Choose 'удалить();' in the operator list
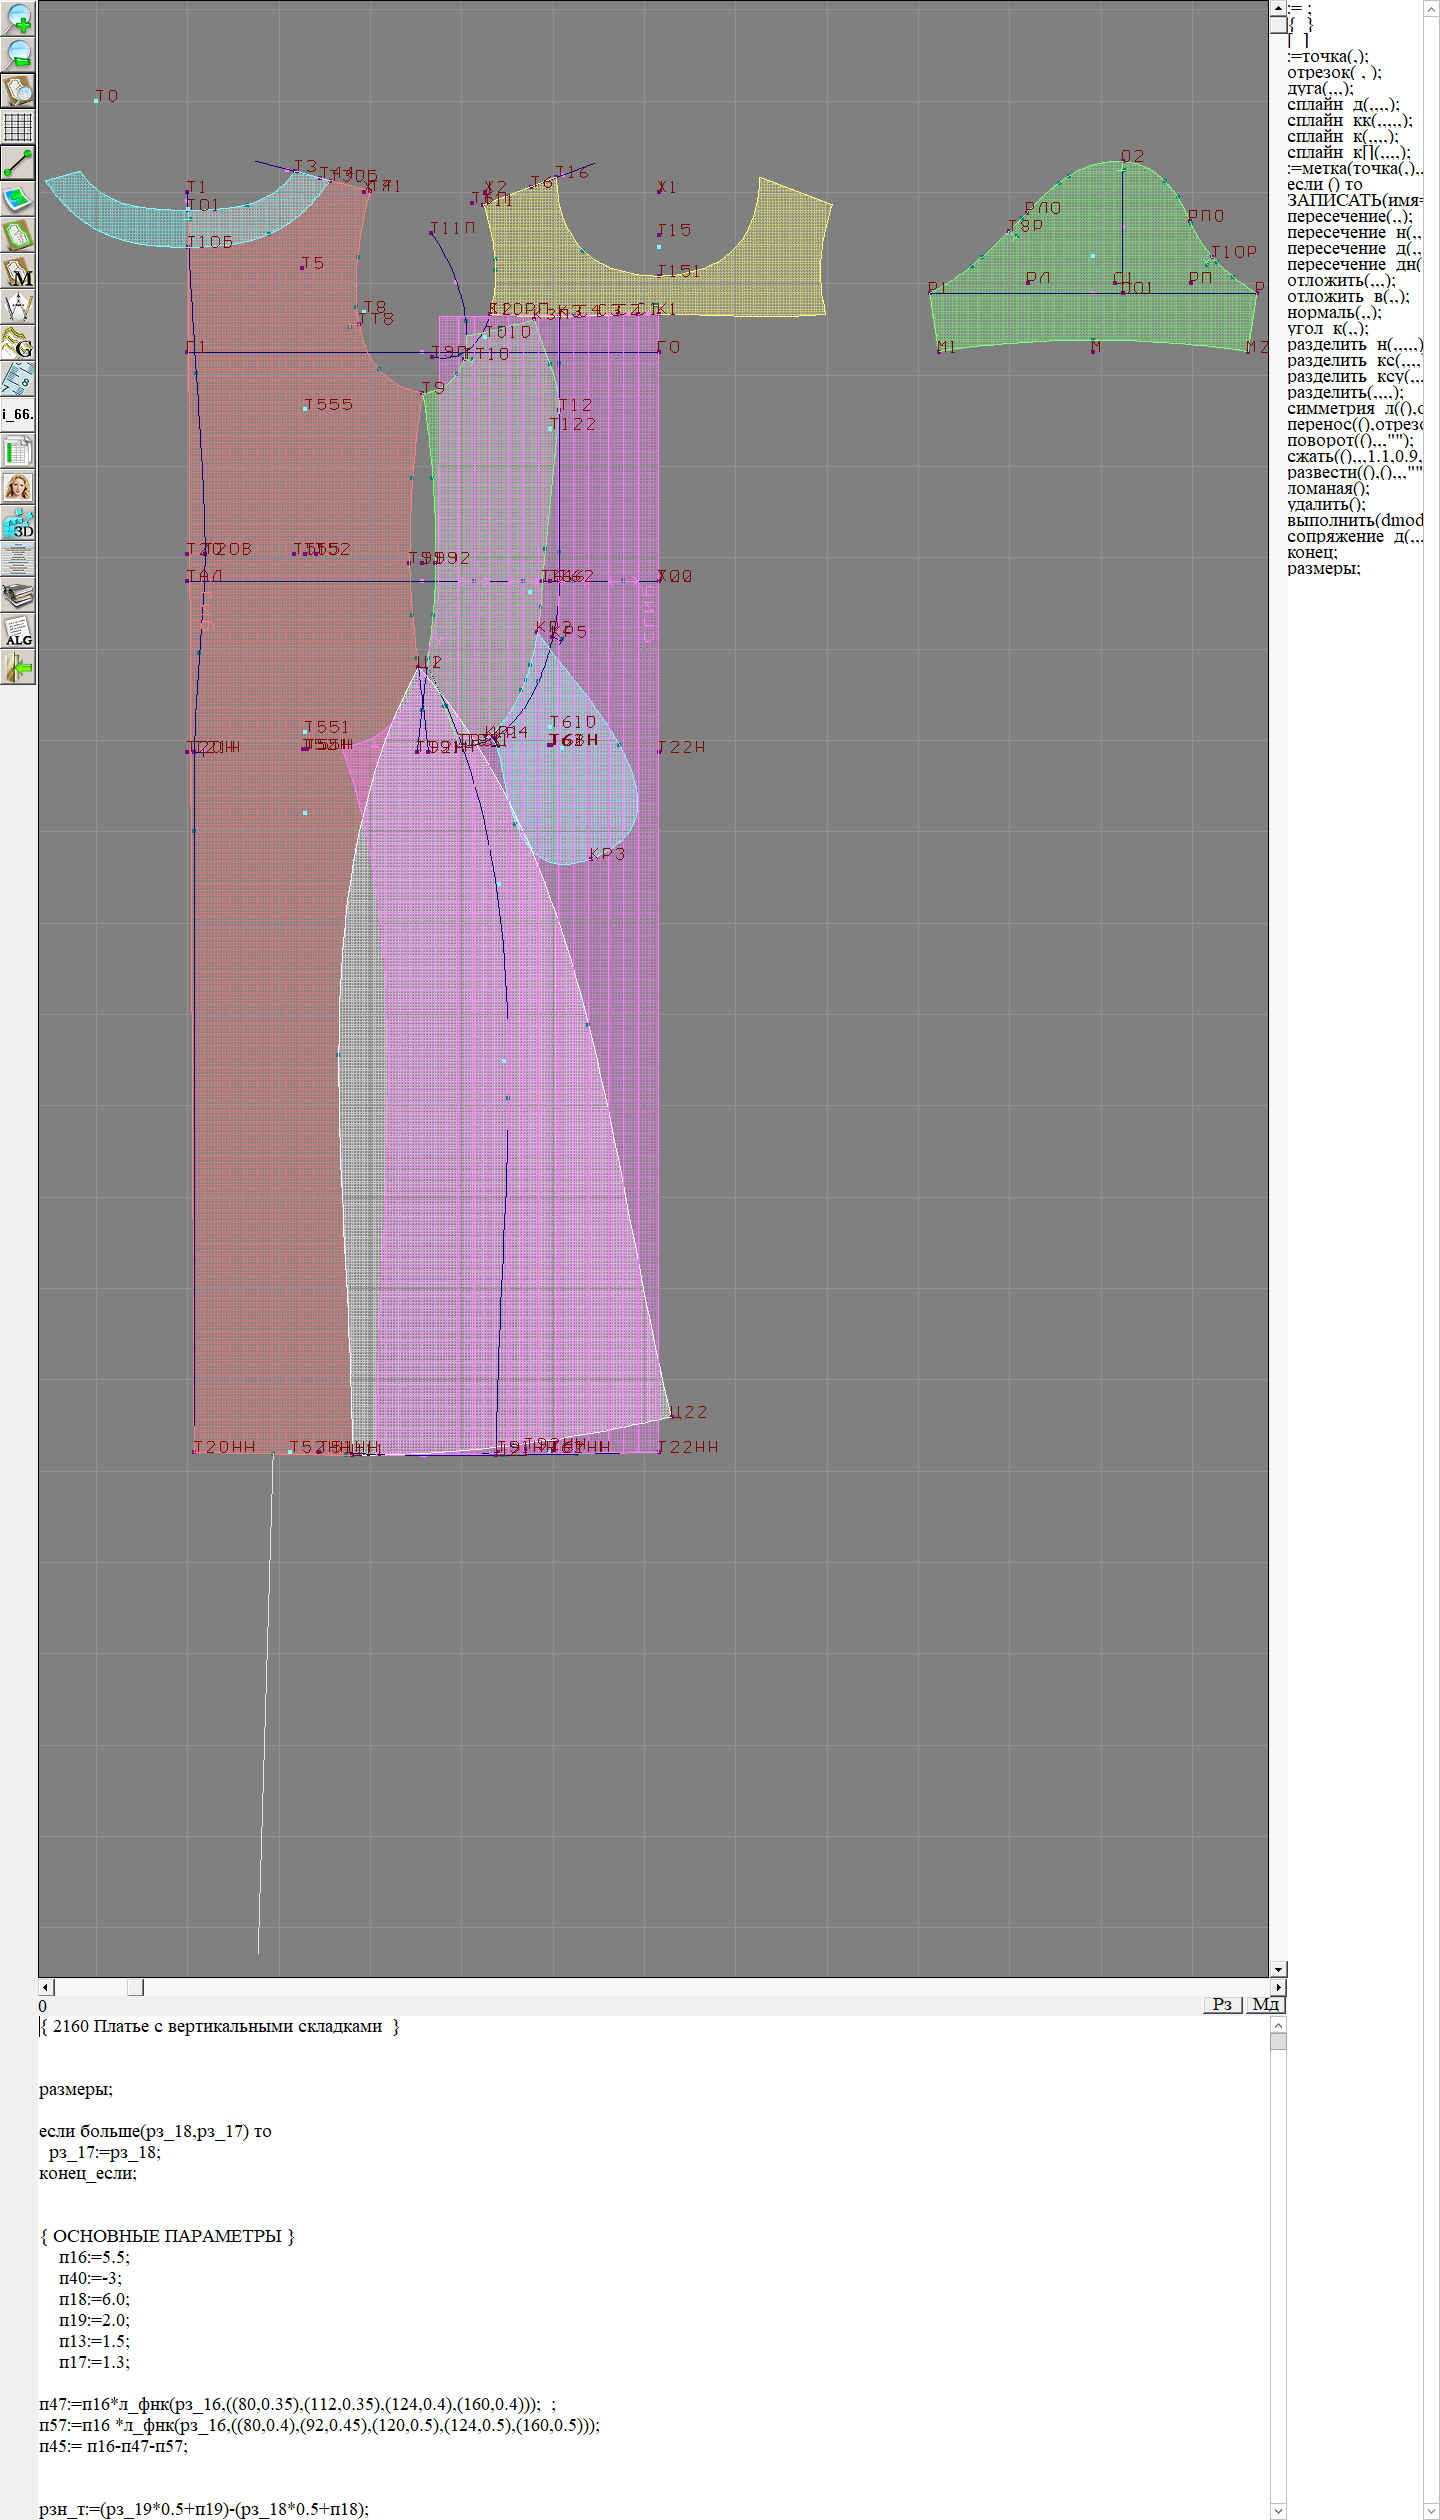This screenshot has height=2520, width=1440. coord(1326,504)
